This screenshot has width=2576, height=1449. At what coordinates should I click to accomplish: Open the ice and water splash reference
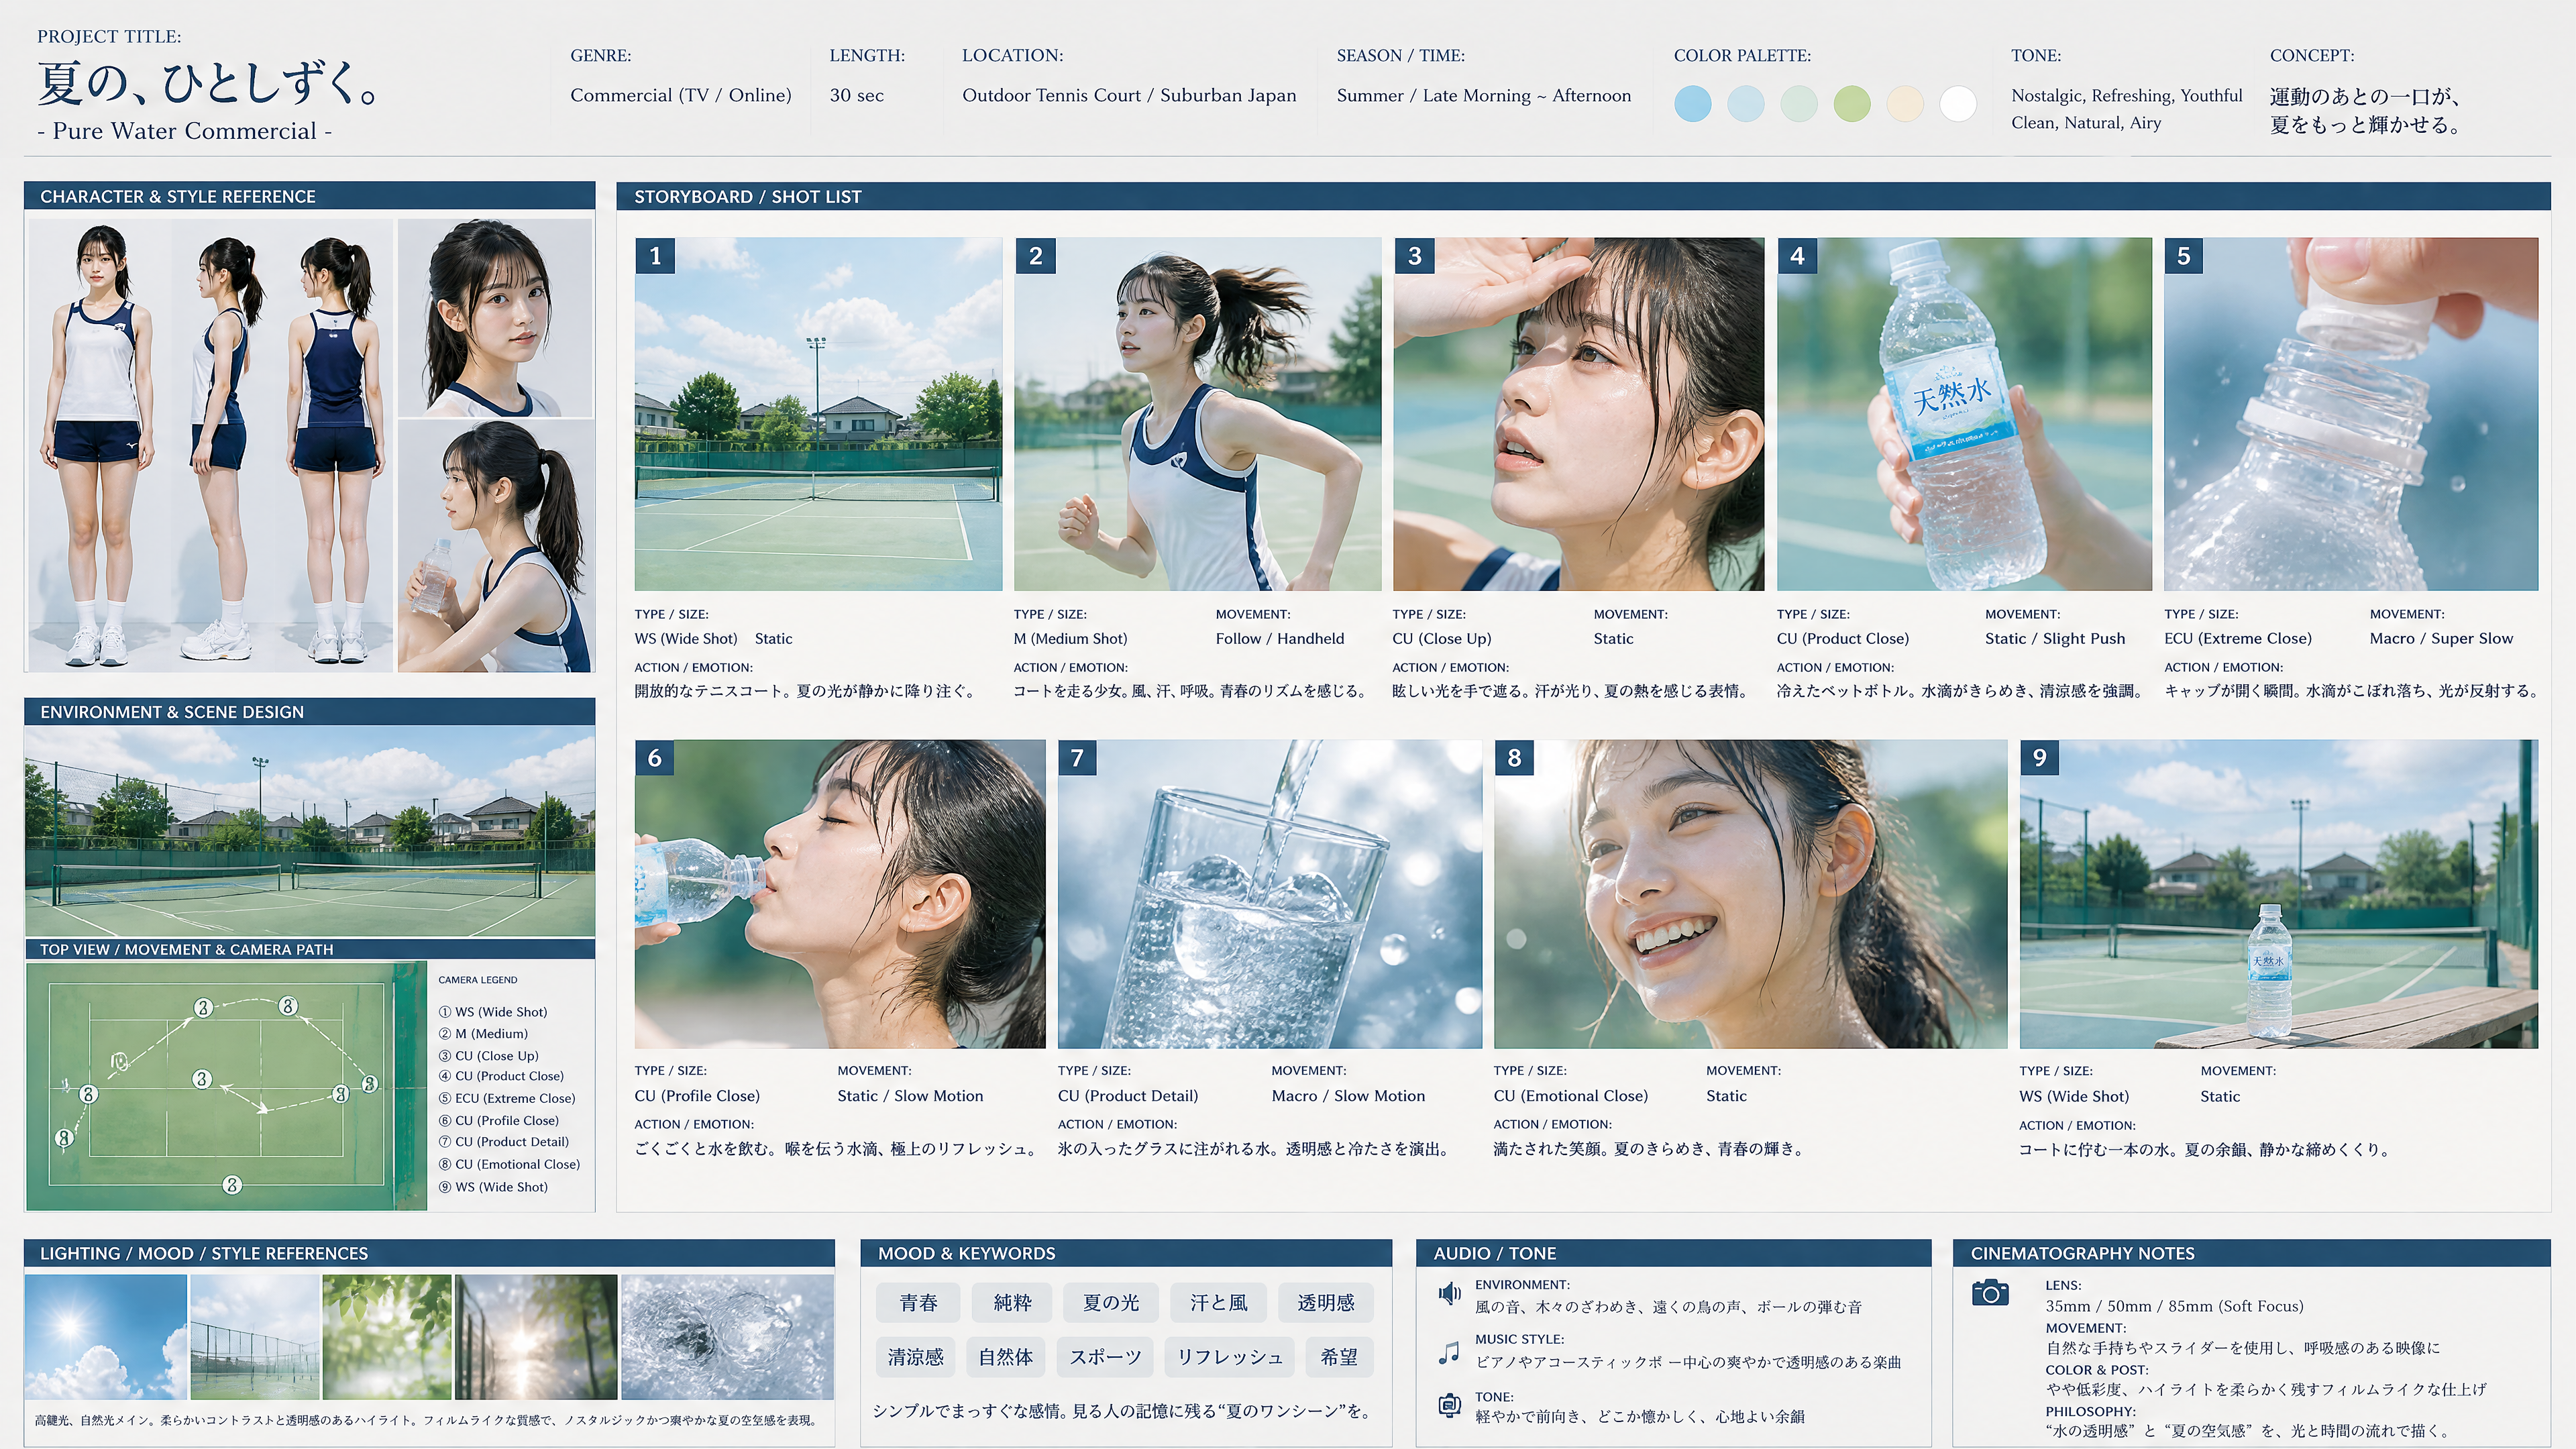click(x=727, y=1337)
